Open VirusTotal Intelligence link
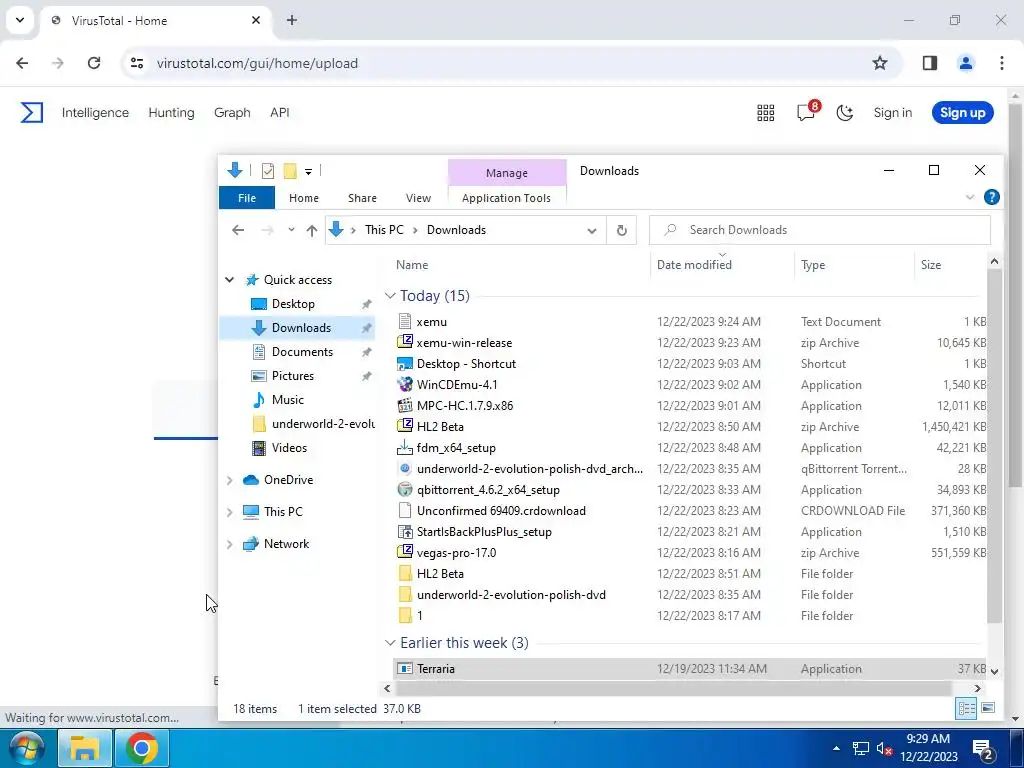1024x768 pixels. (x=95, y=113)
